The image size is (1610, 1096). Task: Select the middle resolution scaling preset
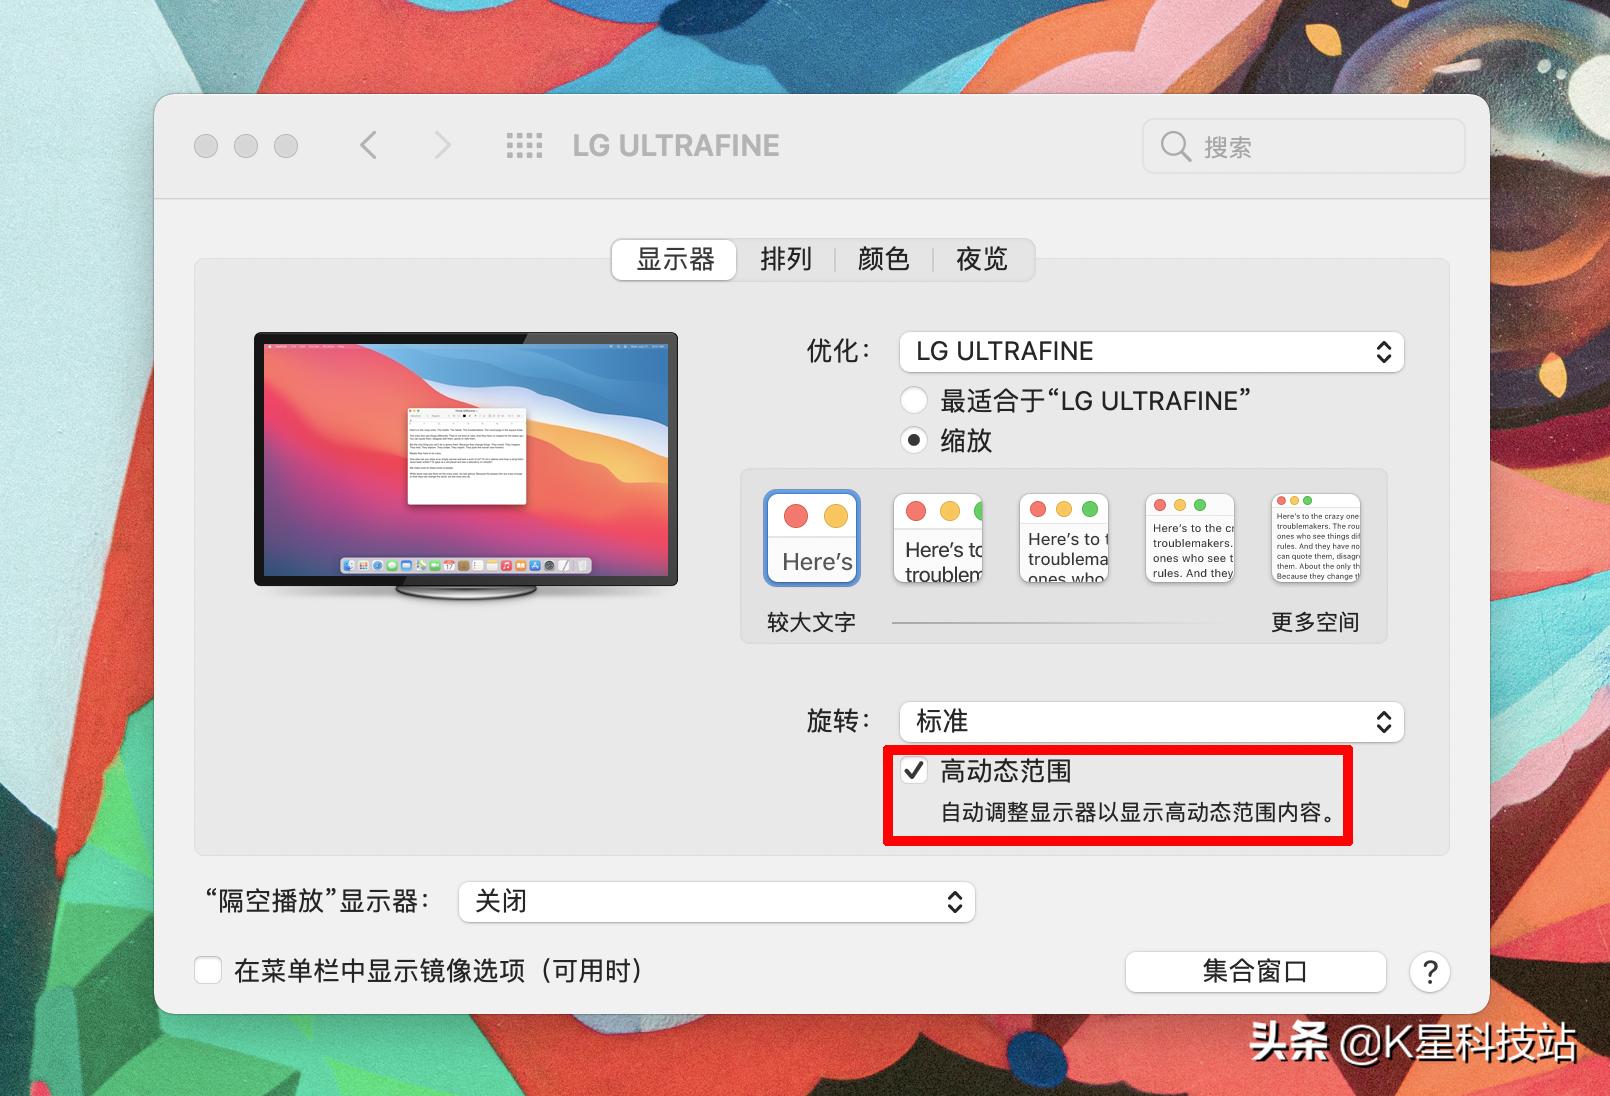point(1063,537)
